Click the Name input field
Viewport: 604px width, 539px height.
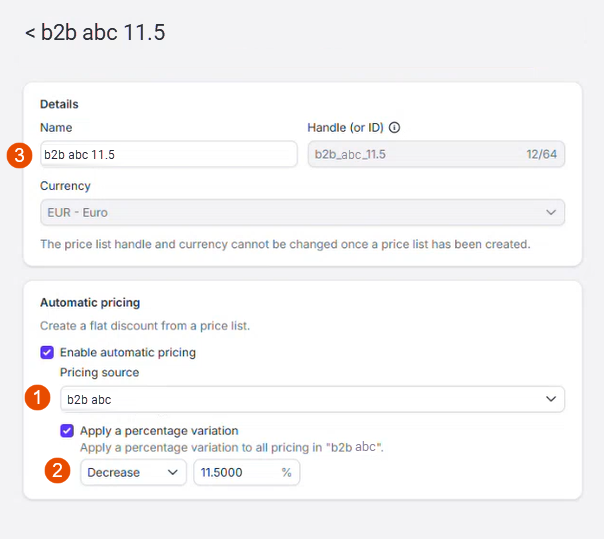pos(169,154)
